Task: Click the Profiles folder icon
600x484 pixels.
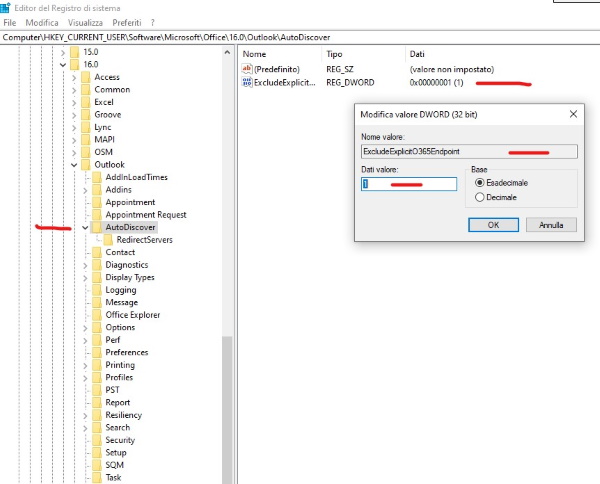Action: tap(97, 378)
